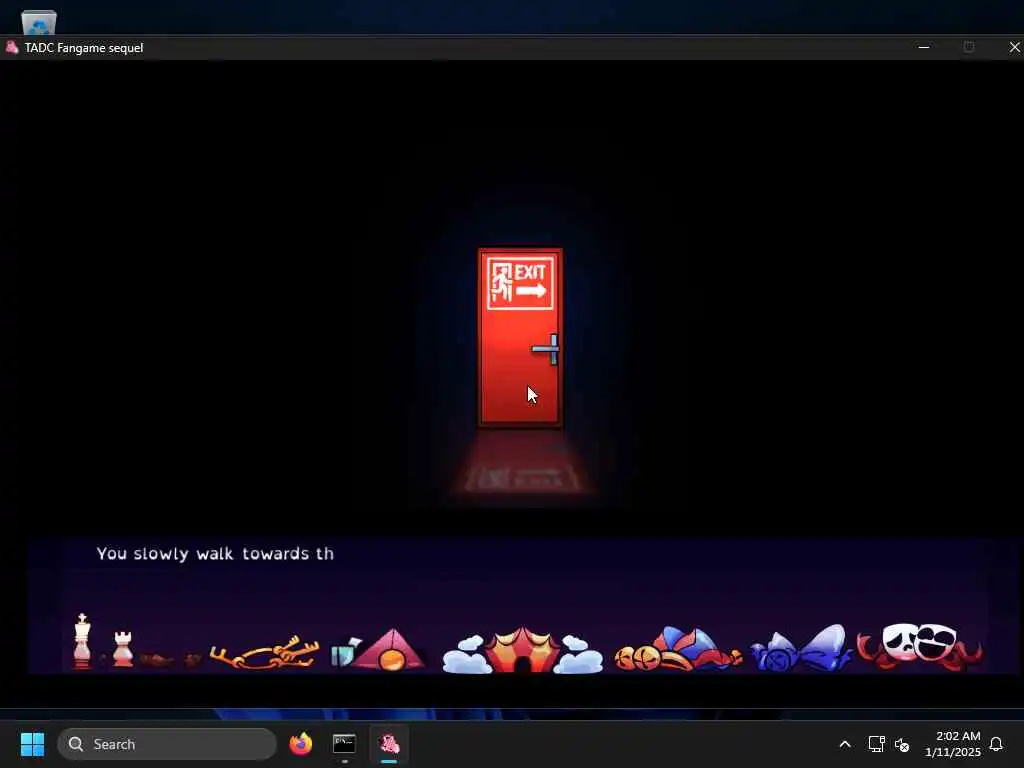Click the rook chess piece icon
This screenshot has height=768, width=1024.
point(123,648)
